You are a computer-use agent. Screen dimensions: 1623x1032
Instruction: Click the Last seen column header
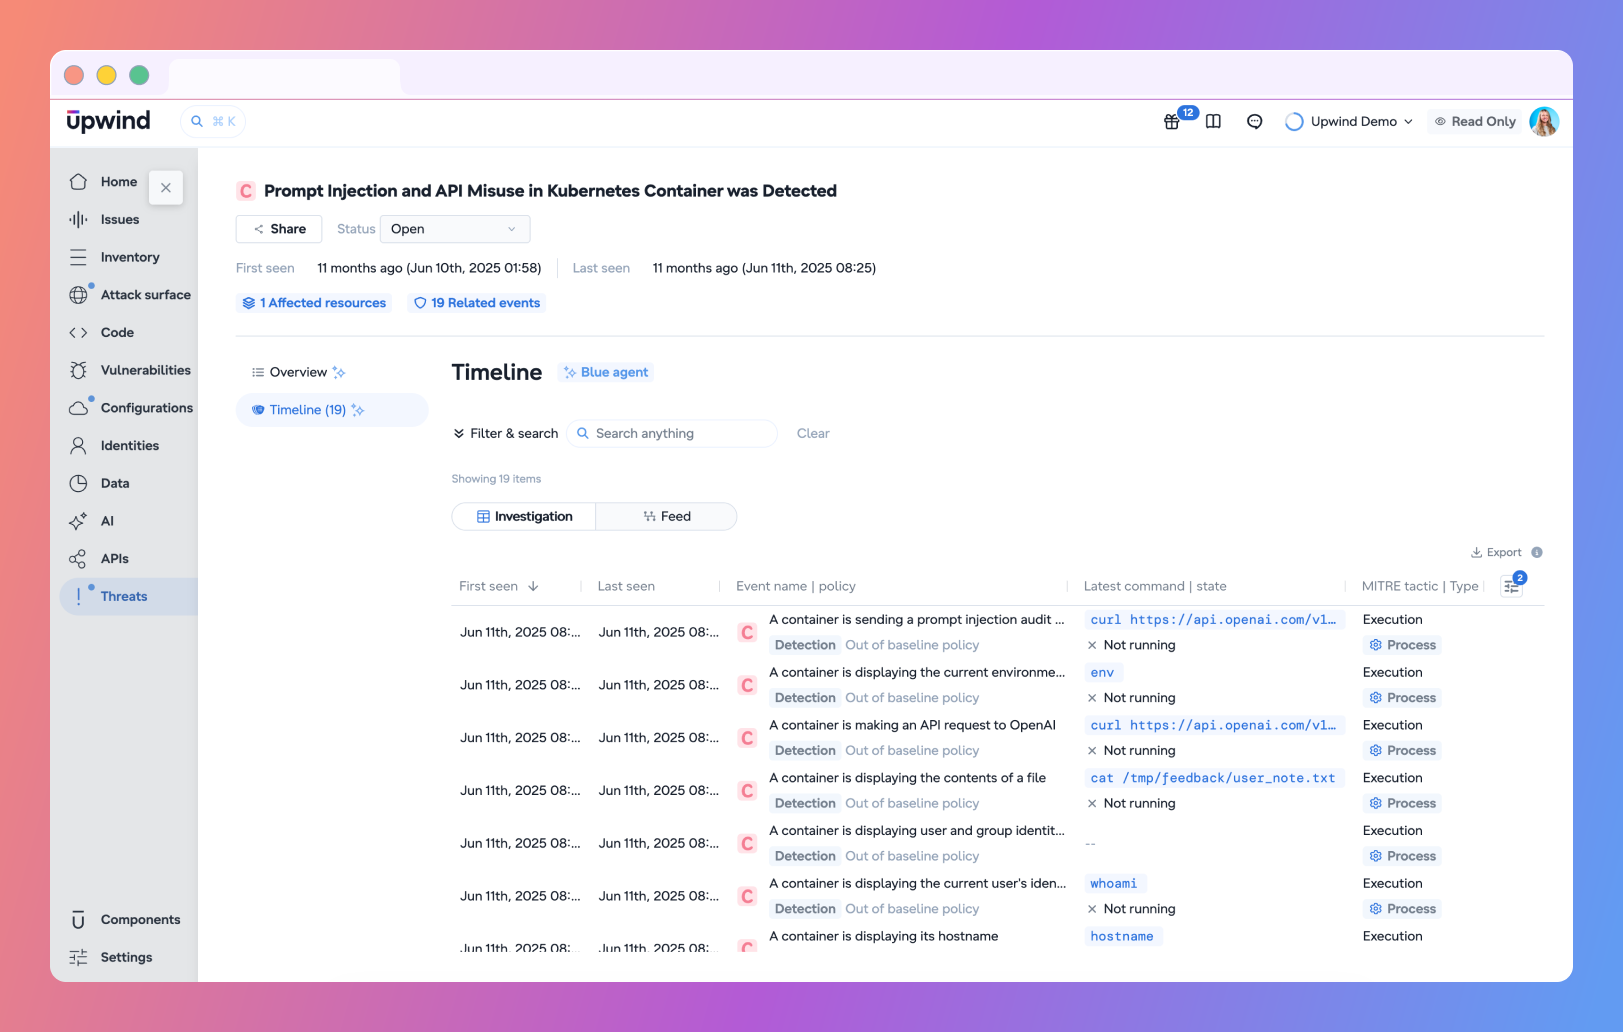tap(626, 586)
